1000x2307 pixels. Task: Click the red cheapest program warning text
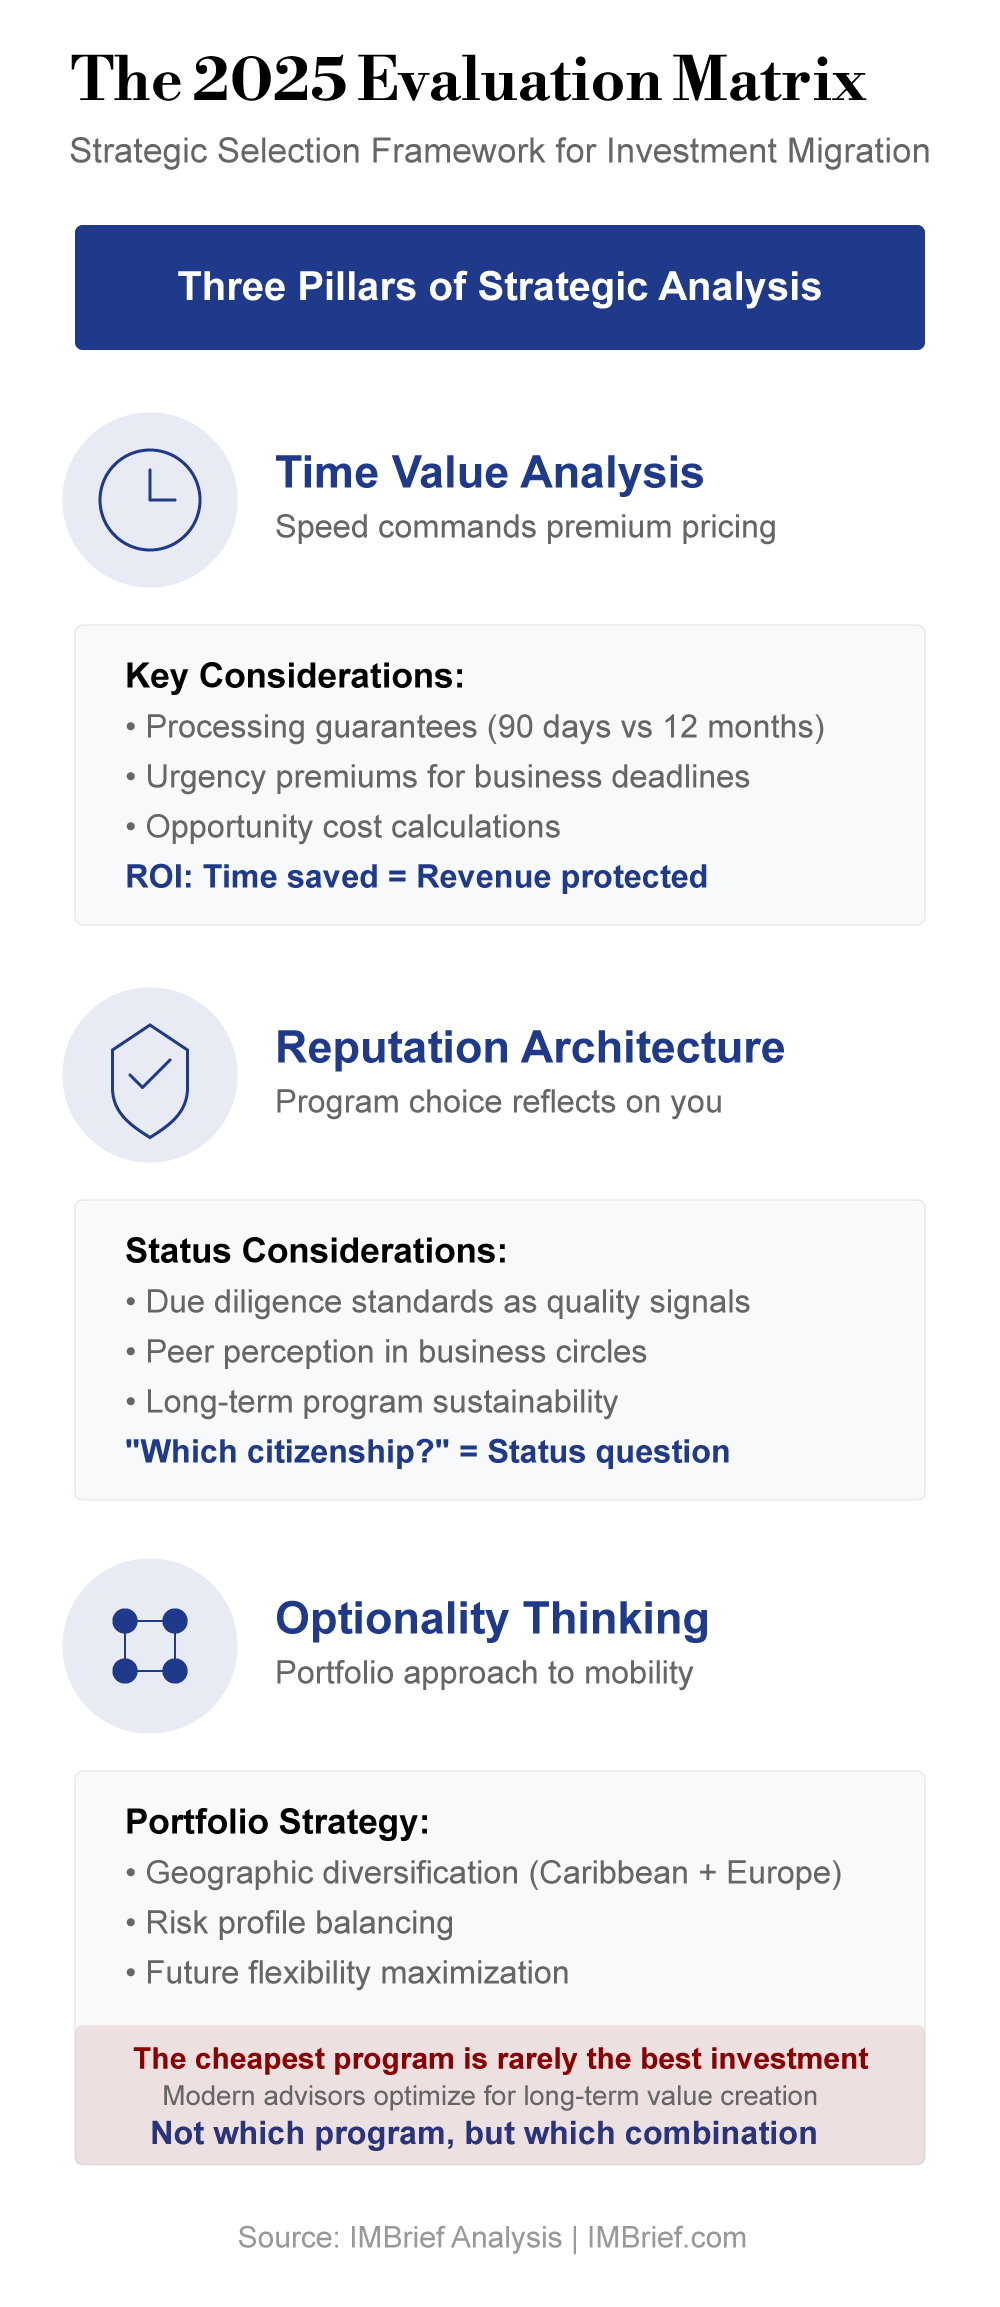click(501, 2058)
